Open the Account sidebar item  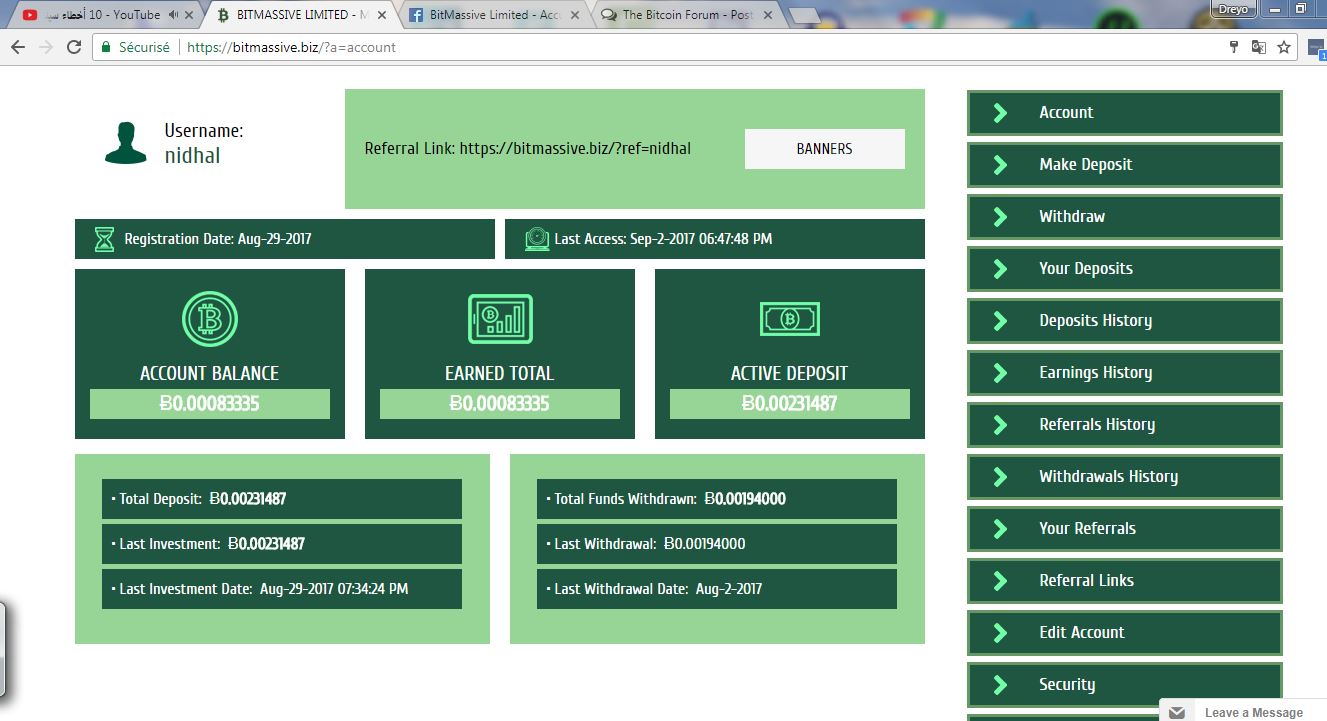pyautogui.click(x=1124, y=113)
